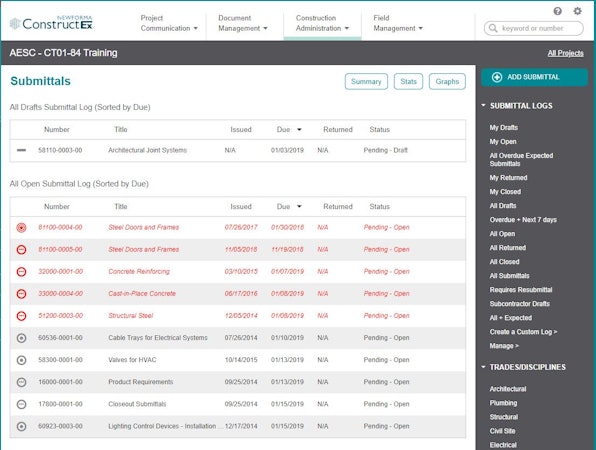Open the settings gear icon

pos(577,11)
